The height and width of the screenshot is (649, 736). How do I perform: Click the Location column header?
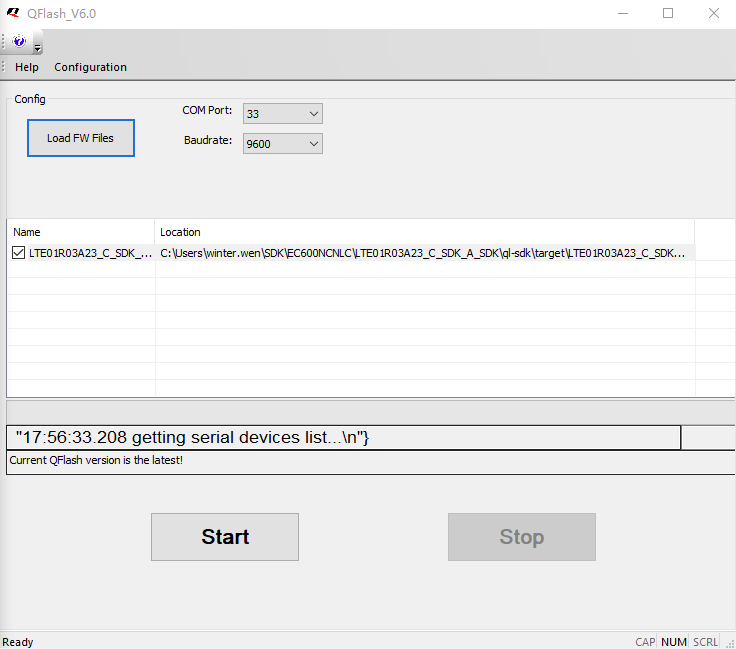[425, 232]
